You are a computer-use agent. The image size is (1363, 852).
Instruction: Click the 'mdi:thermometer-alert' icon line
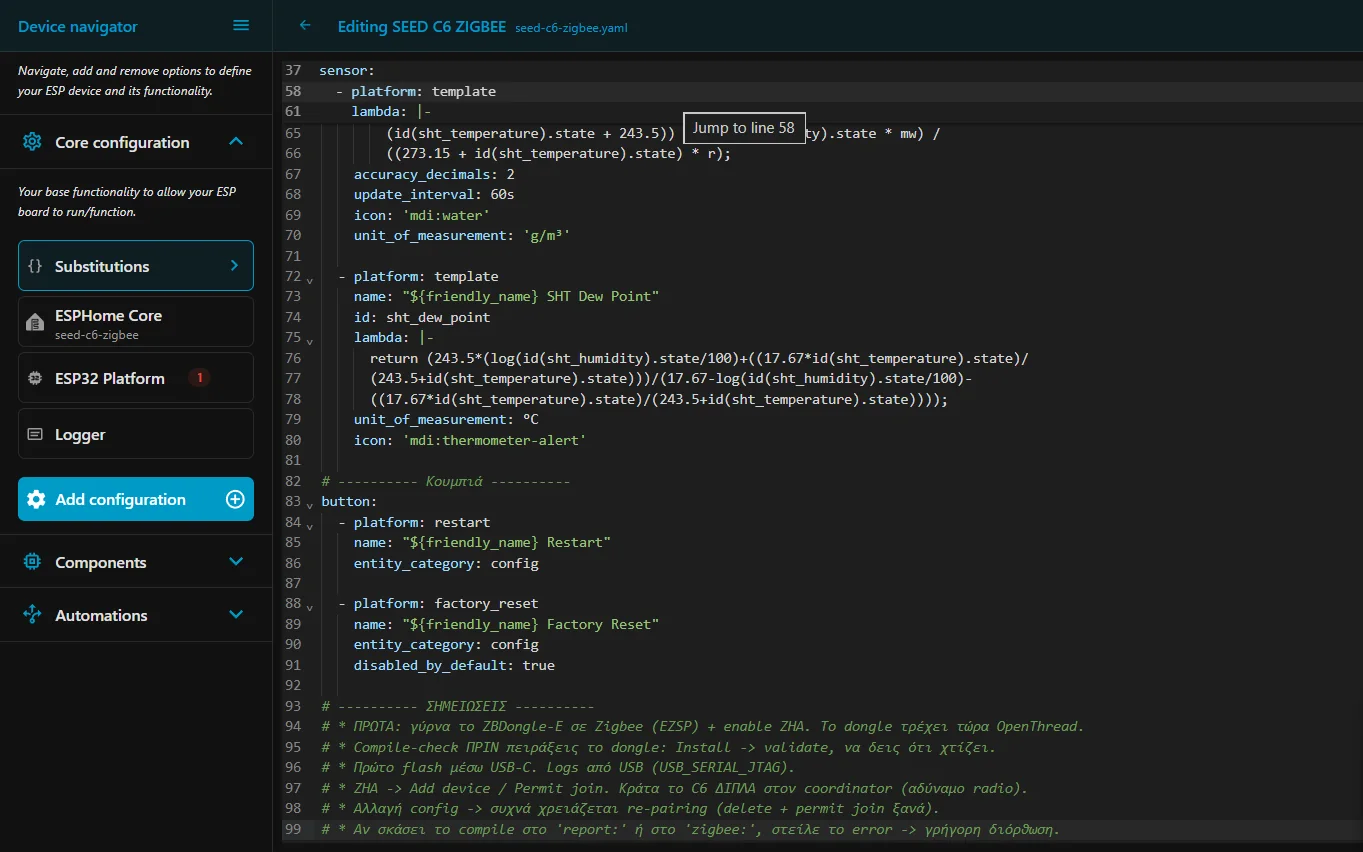(x=470, y=440)
